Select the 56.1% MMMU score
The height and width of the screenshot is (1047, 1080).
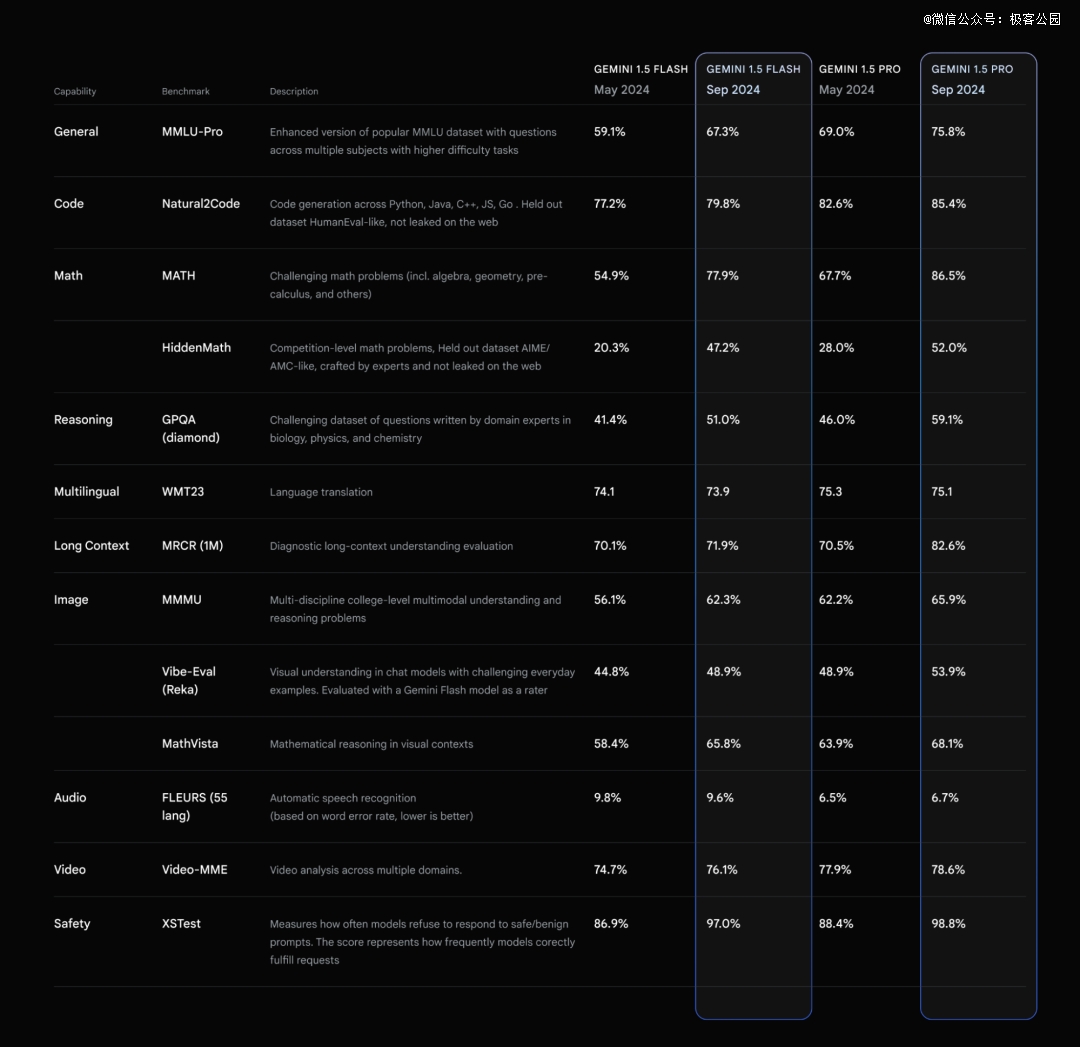click(x=610, y=600)
